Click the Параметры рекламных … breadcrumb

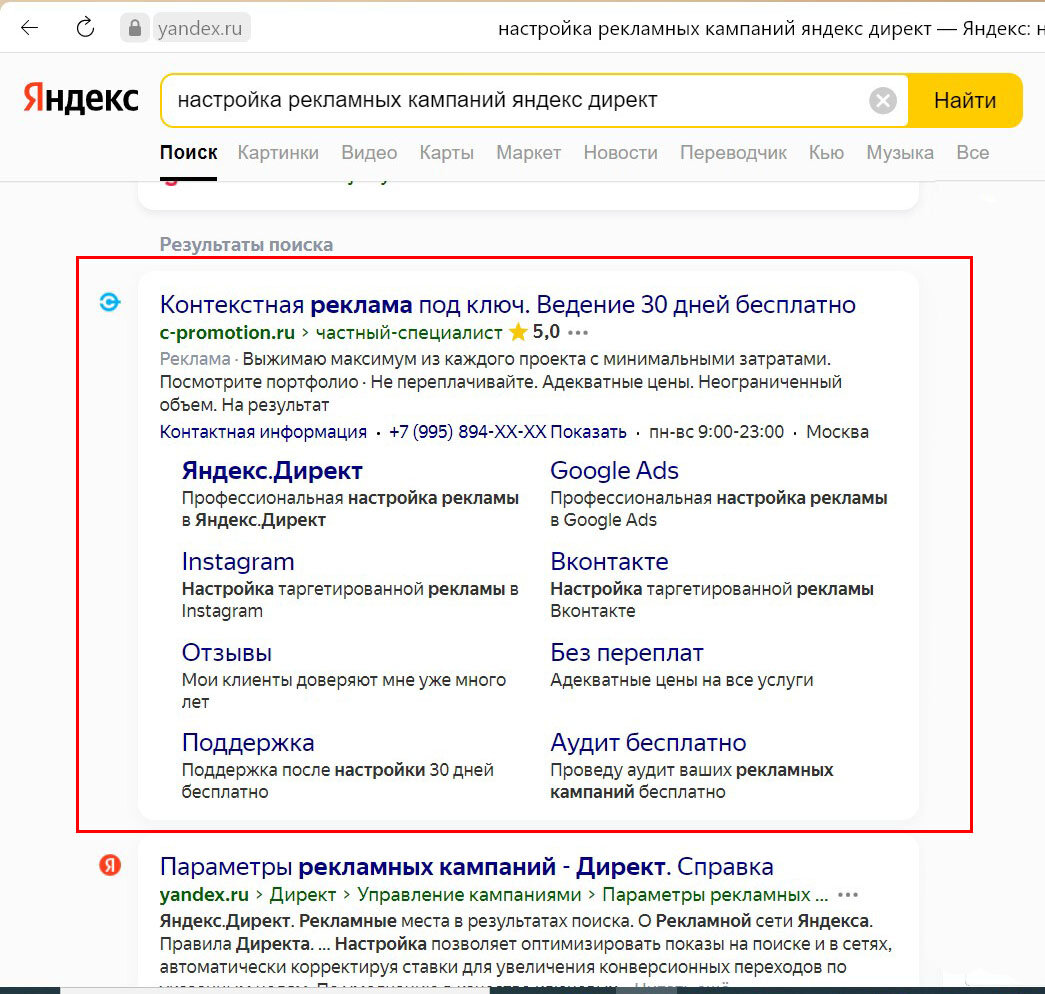pos(715,895)
